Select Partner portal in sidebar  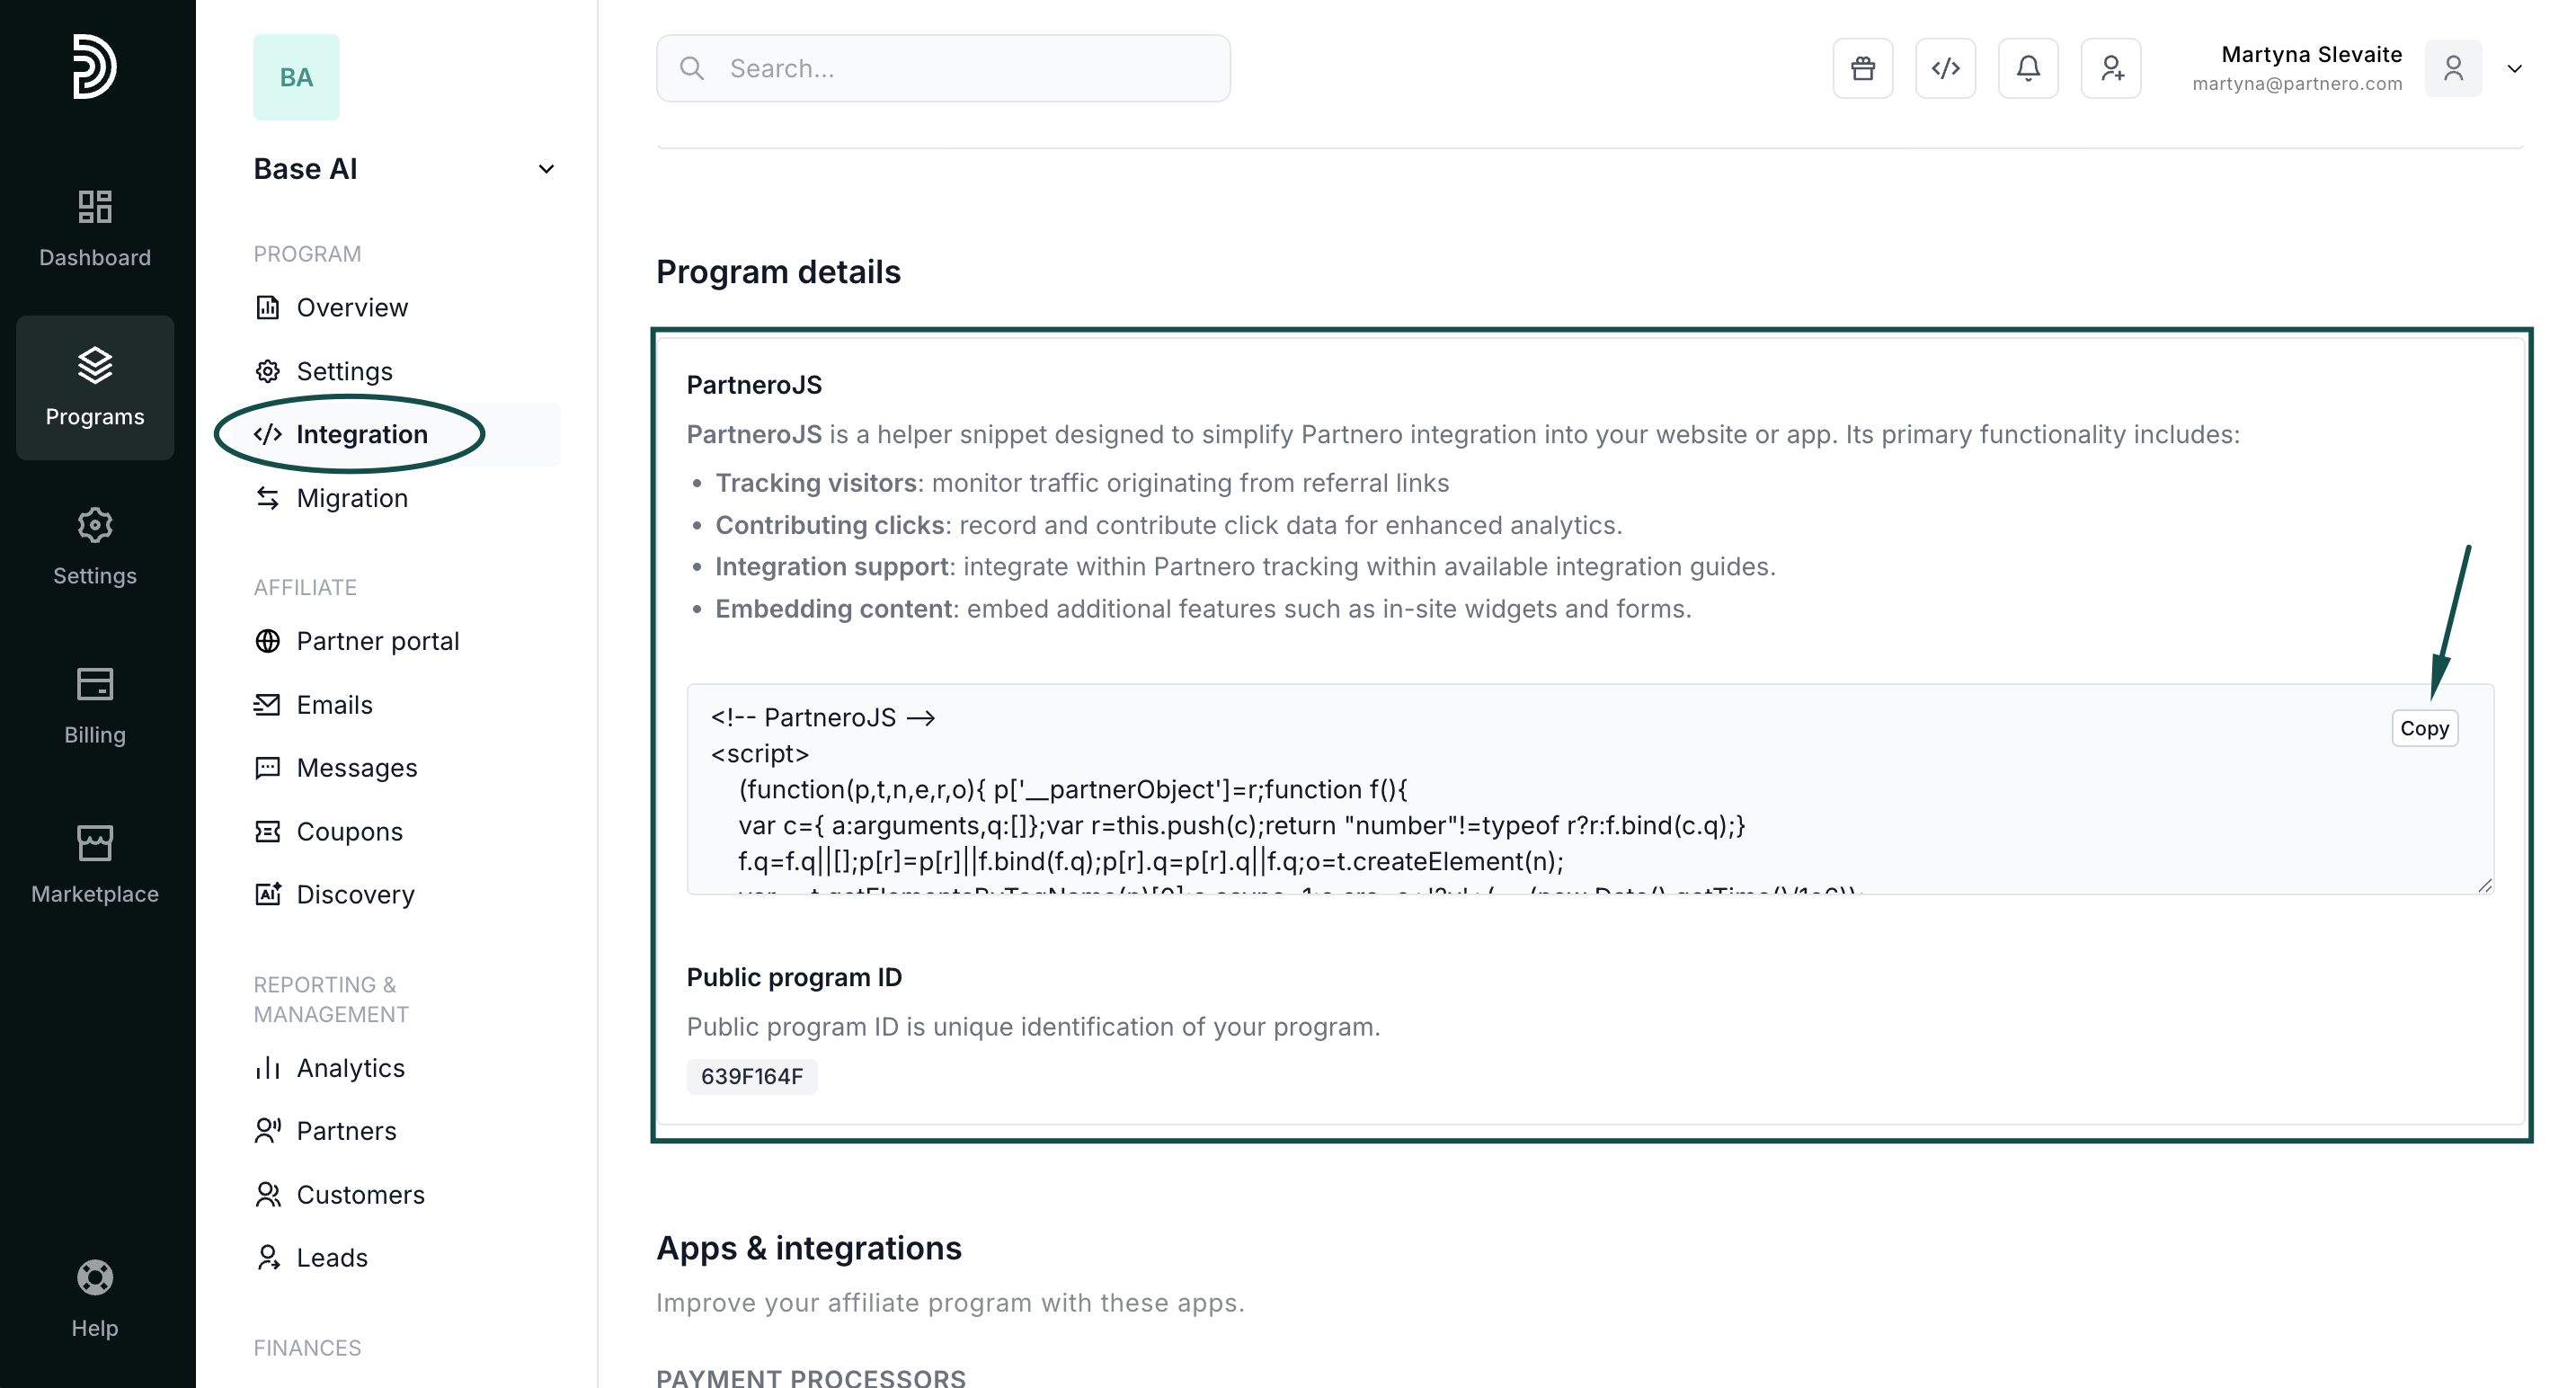click(377, 641)
